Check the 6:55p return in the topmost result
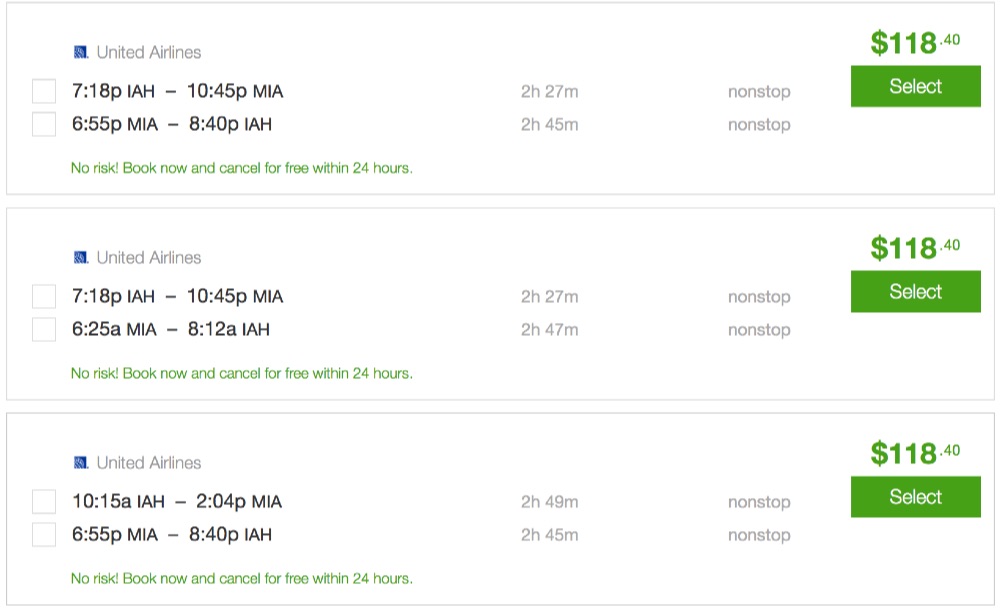1000x610 pixels. pyautogui.click(x=44, y=125)
